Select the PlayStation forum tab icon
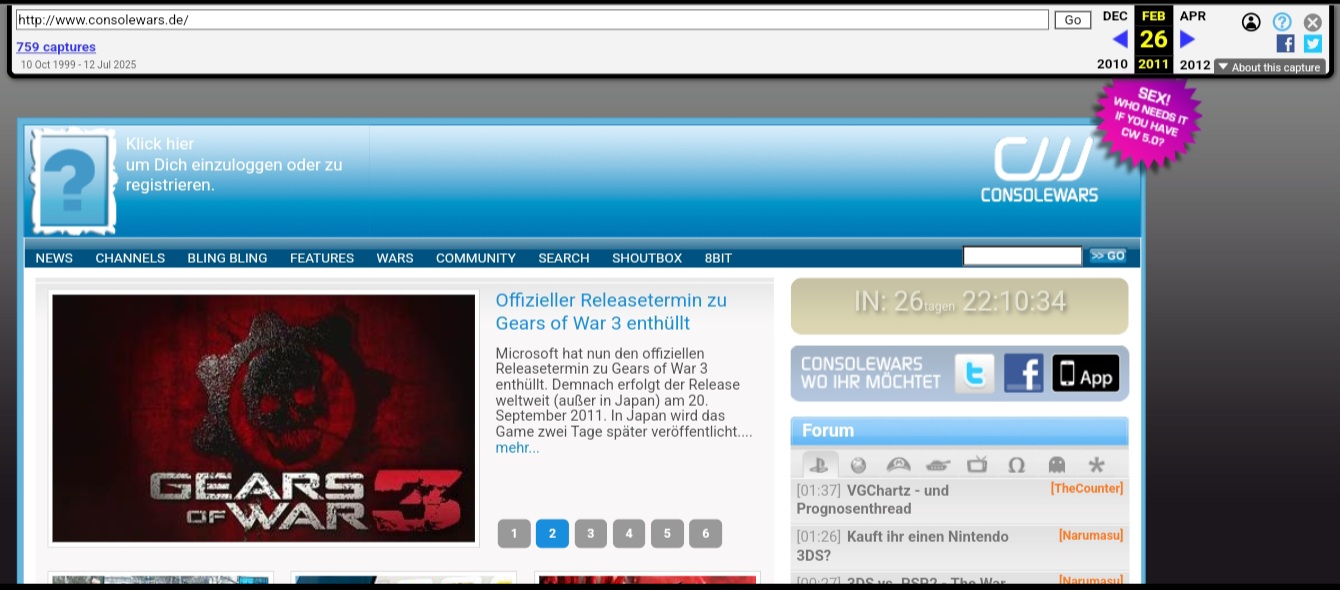The image size is (1340, 590). [819, 464]
